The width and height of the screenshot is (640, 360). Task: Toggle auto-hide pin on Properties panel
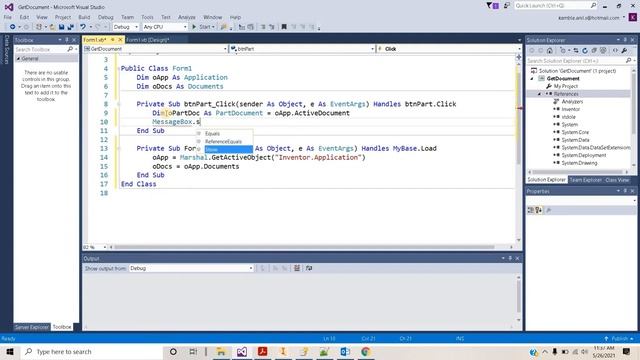click(x=625, y=191)
